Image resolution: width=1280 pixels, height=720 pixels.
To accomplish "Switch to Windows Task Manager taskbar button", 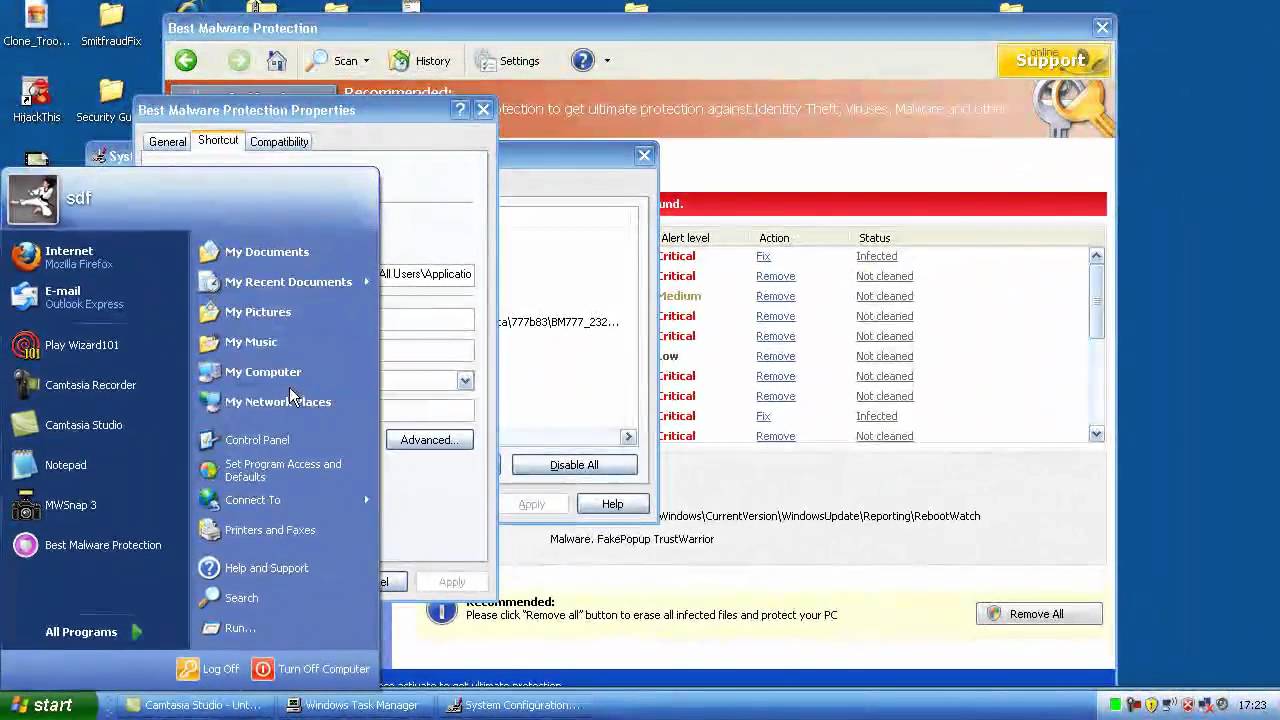I will [x=353, y=705].
